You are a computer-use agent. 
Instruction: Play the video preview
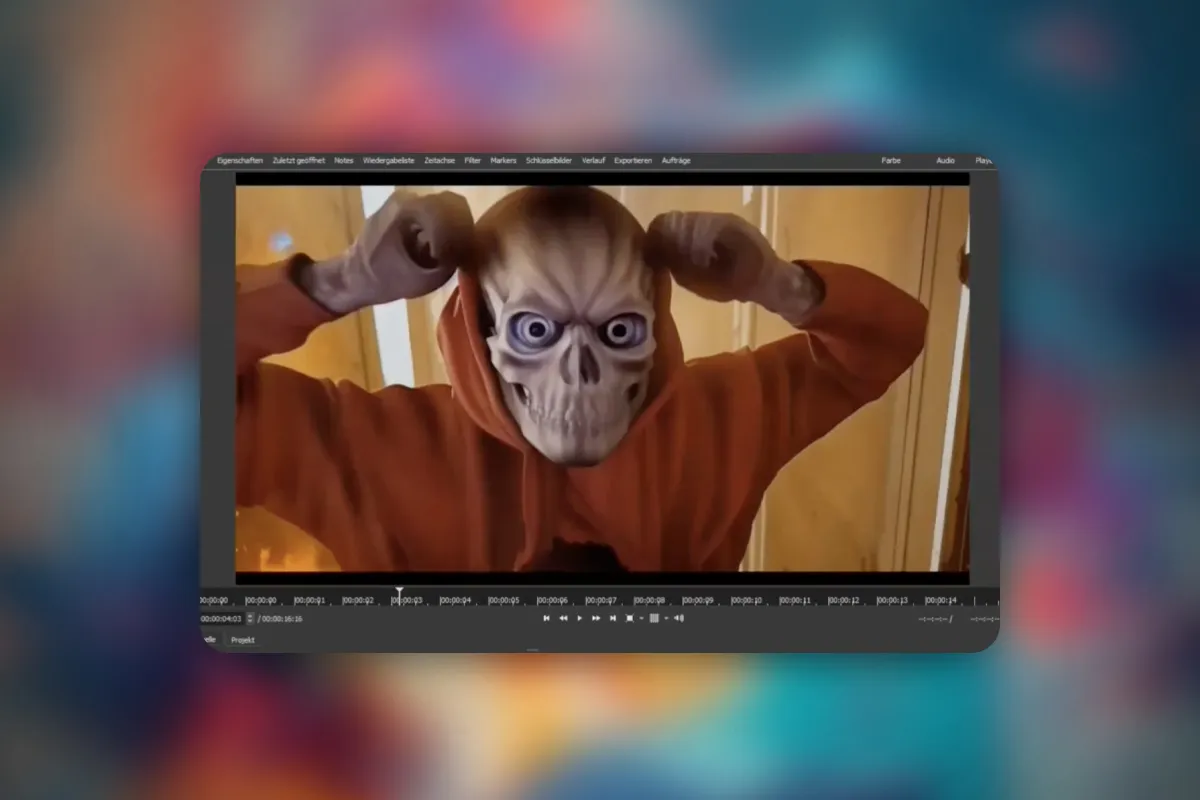click(580, 618)
